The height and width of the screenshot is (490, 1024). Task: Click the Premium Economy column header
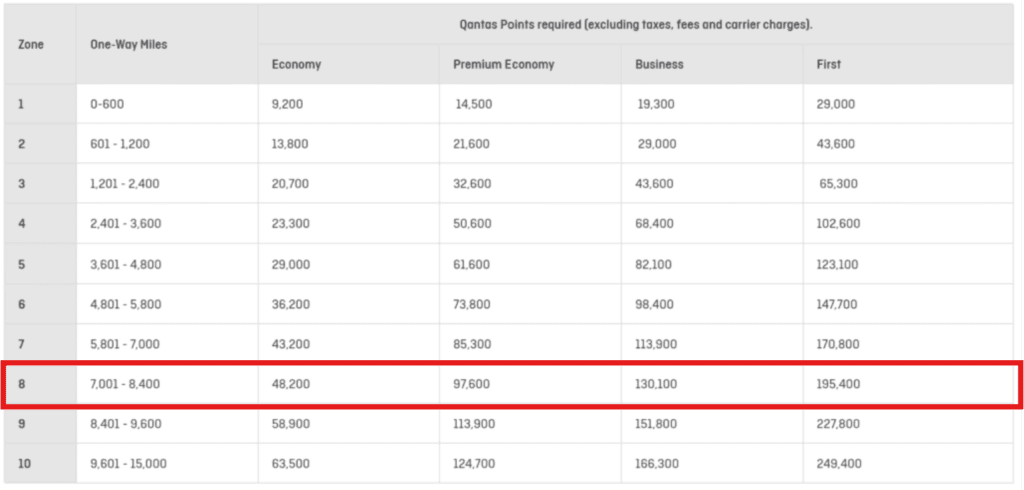(530, 64)
